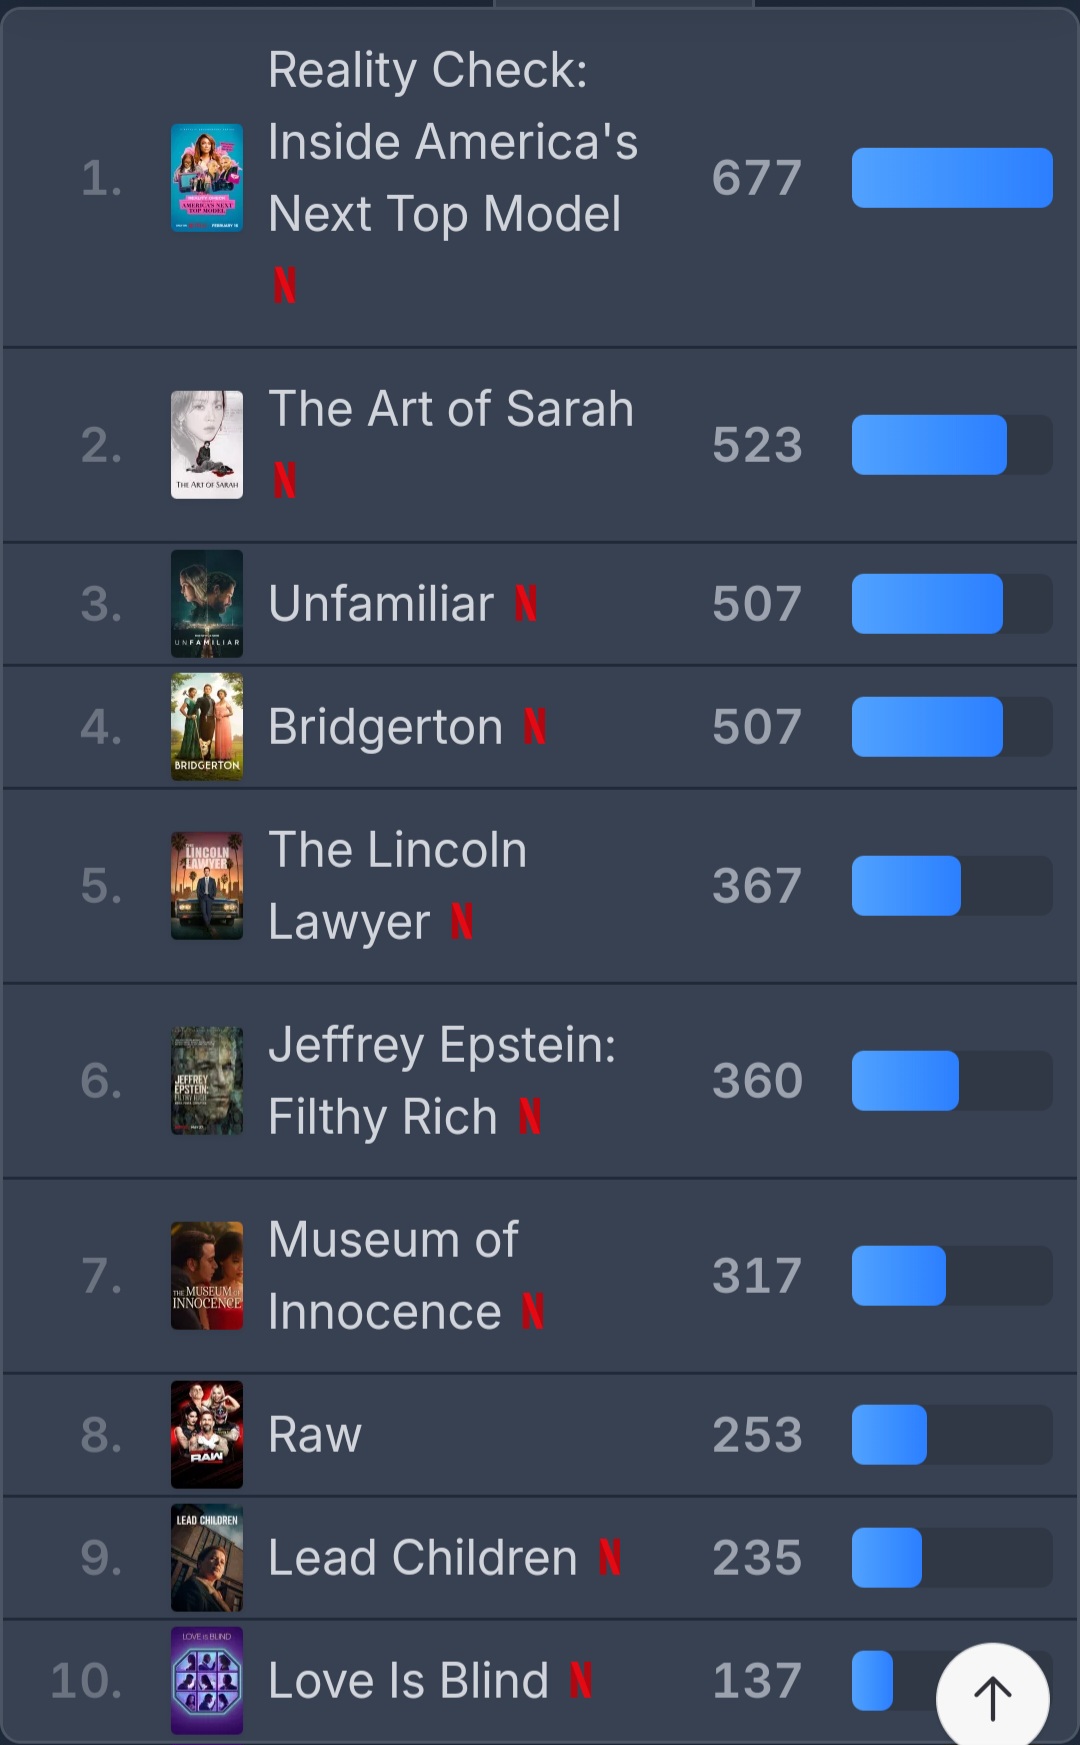Click the Netflix icon next to Filthy Rich
The image size is (1080, 1745).
(x=530, y=1117)
